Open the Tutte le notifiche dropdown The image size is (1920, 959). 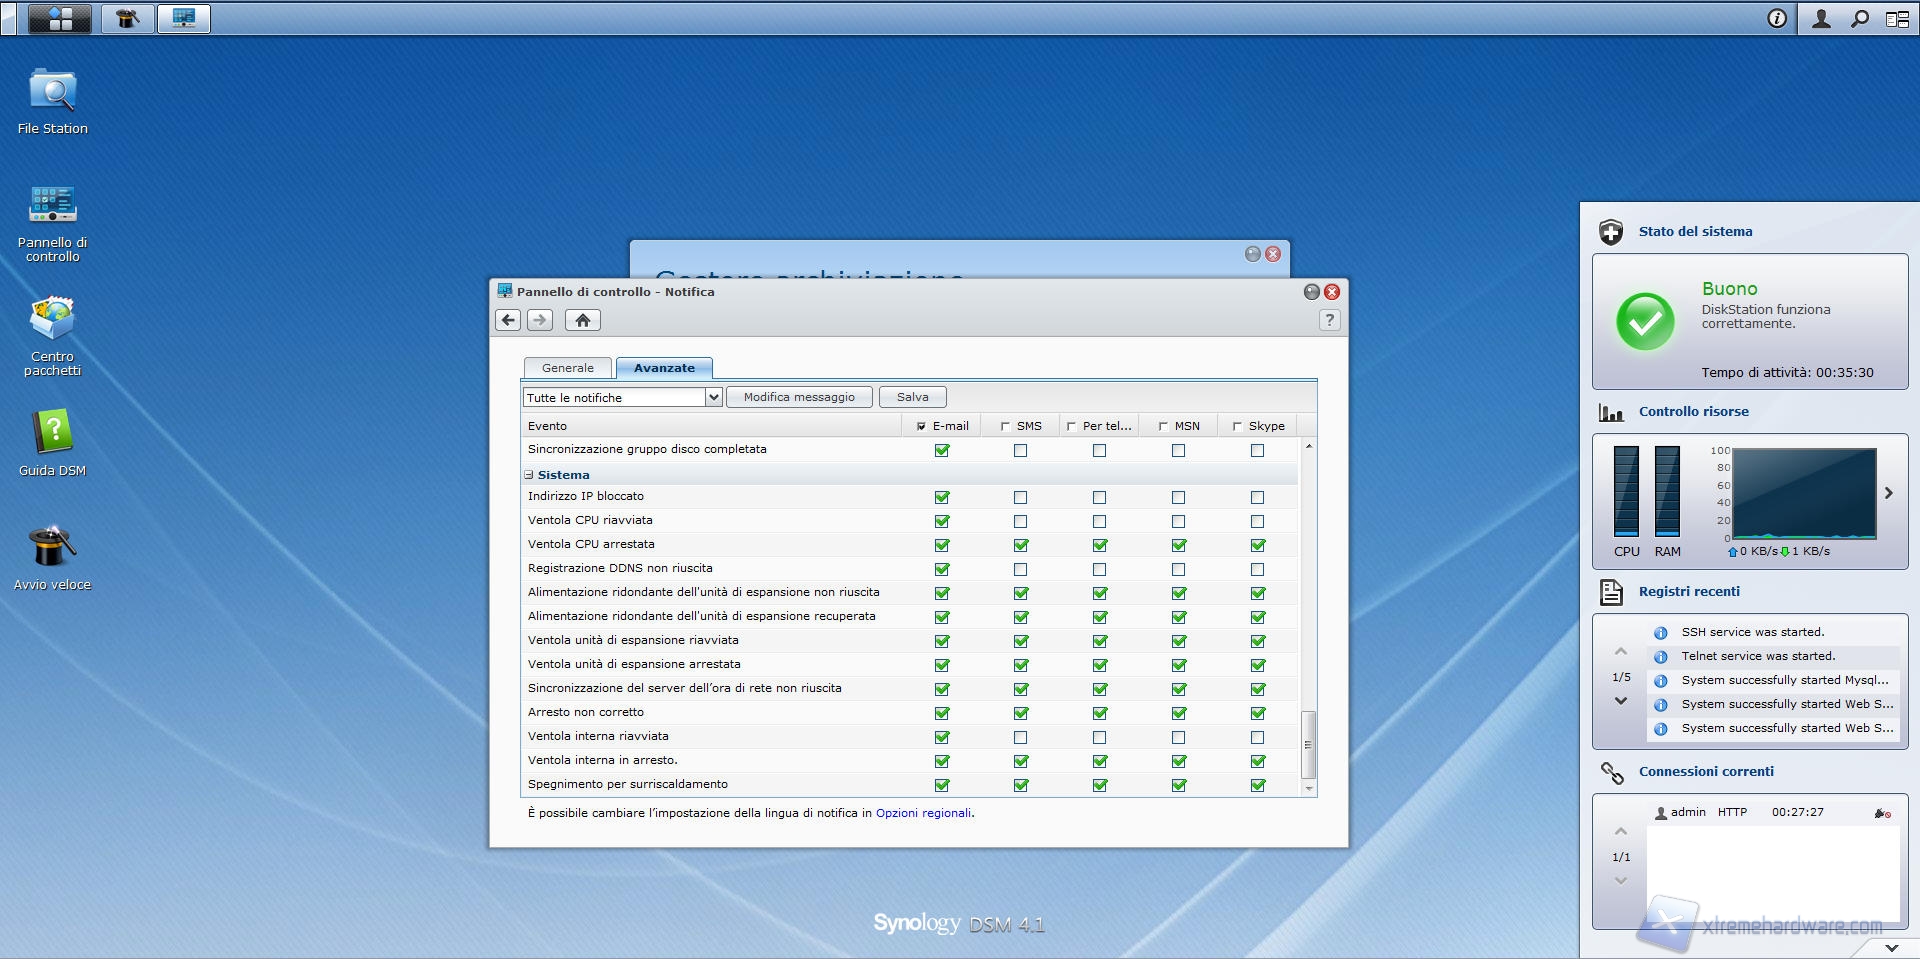coord(713,397)
